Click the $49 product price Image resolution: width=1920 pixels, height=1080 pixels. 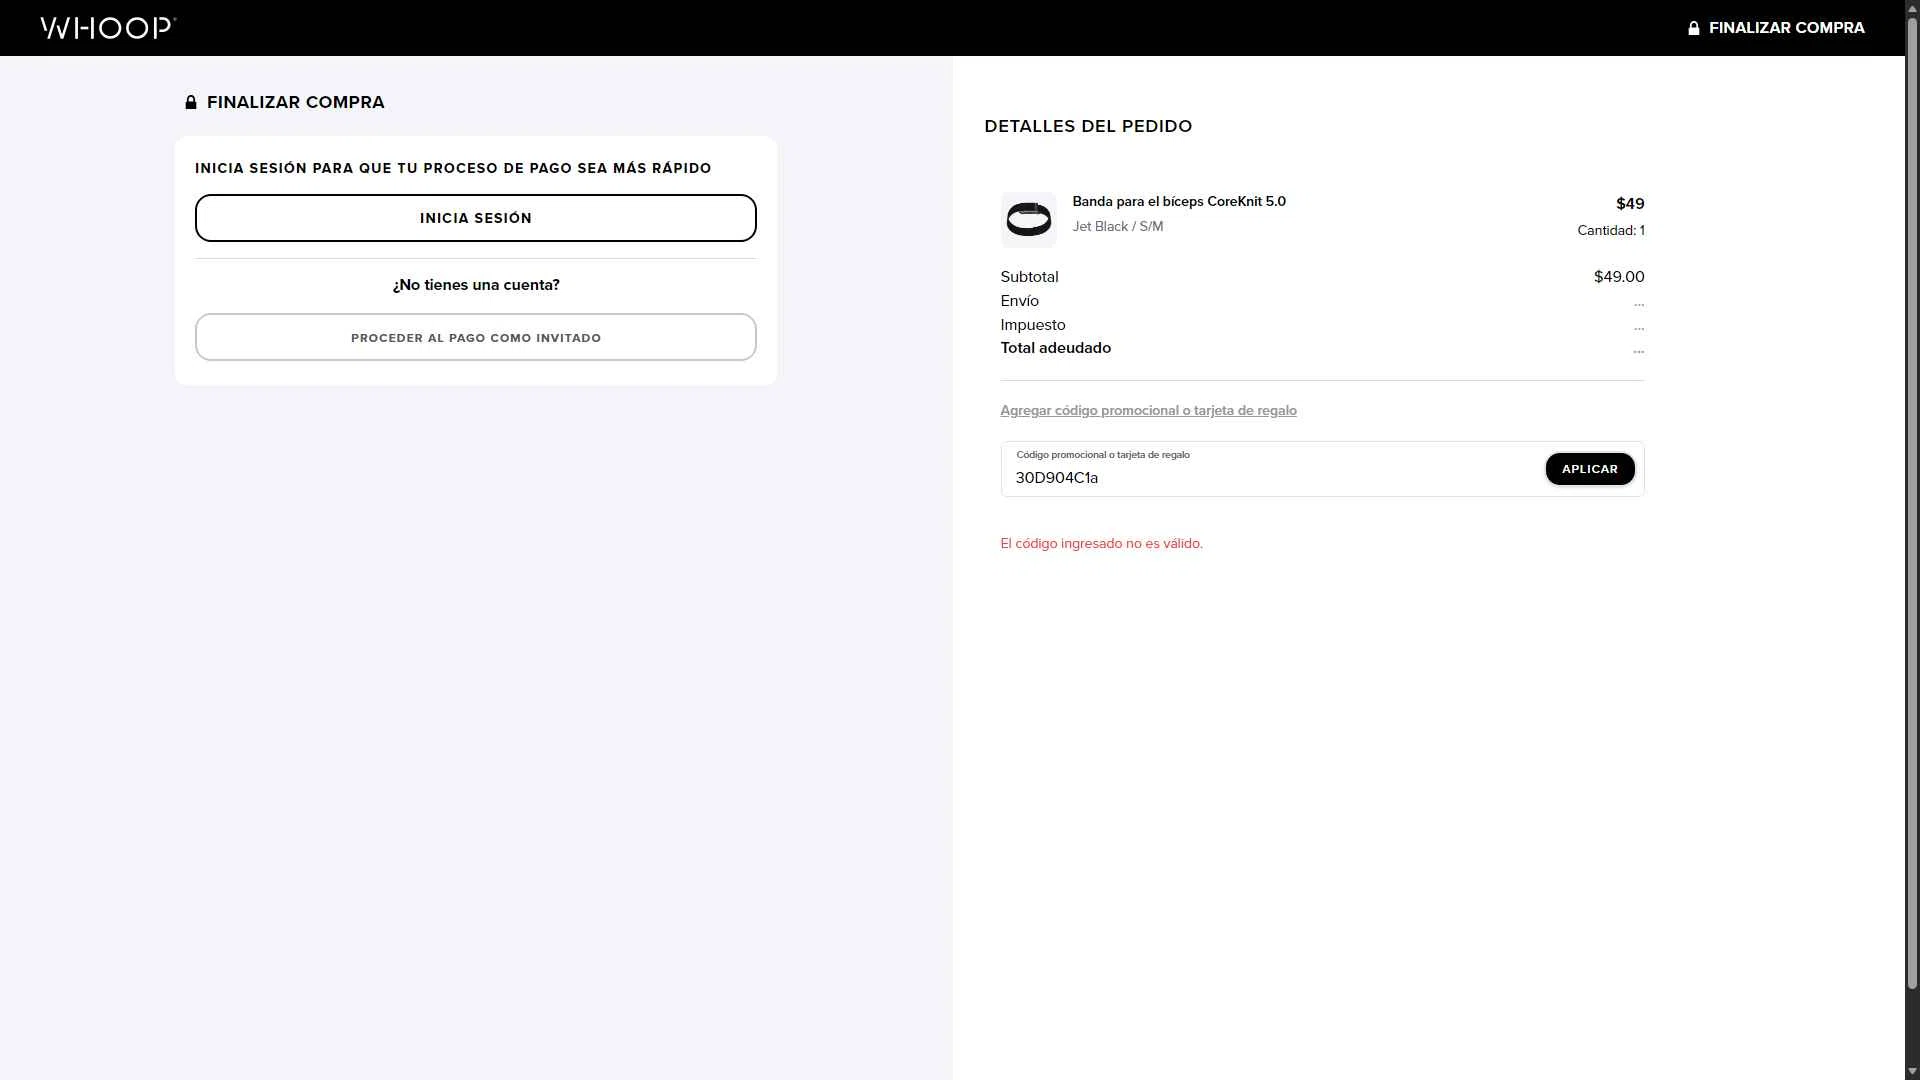[x=1630, y=204]
